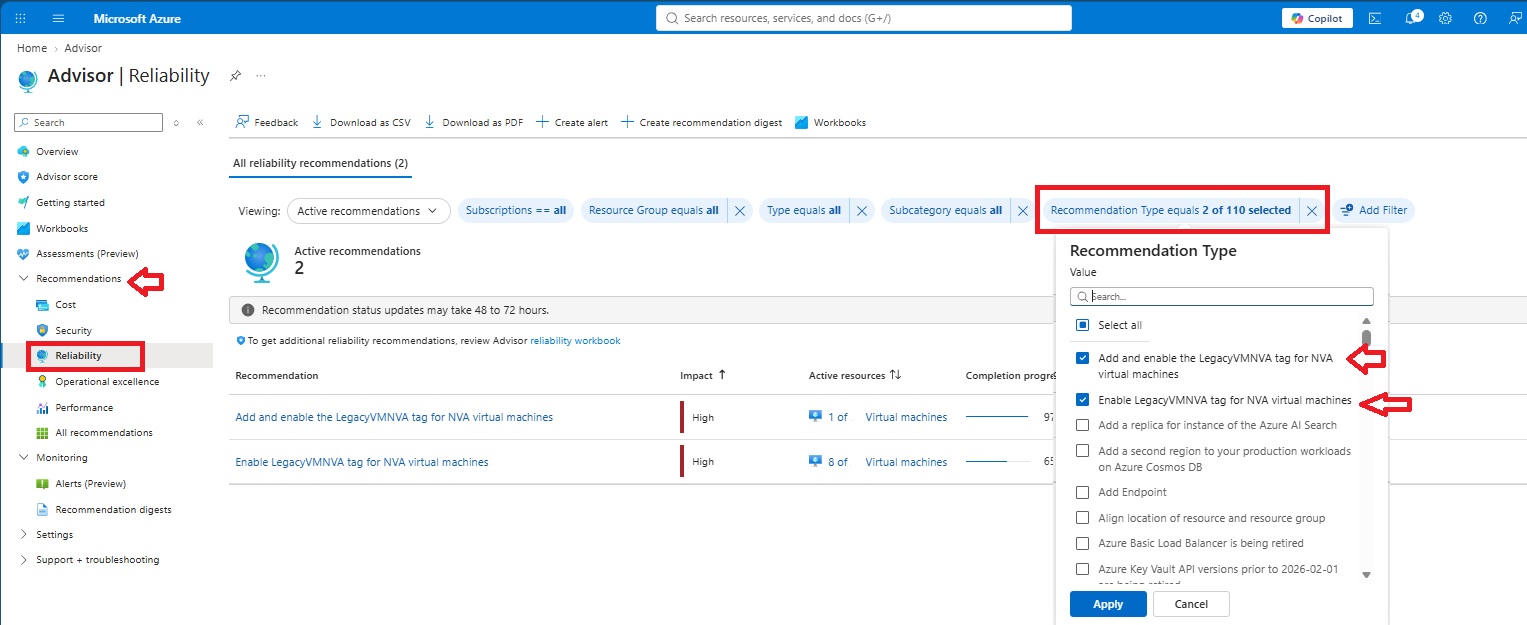The width and height of the screenshot is (1527, 625).
Task: Open the hamburger portal menu
Action: [x=58, y=18]
